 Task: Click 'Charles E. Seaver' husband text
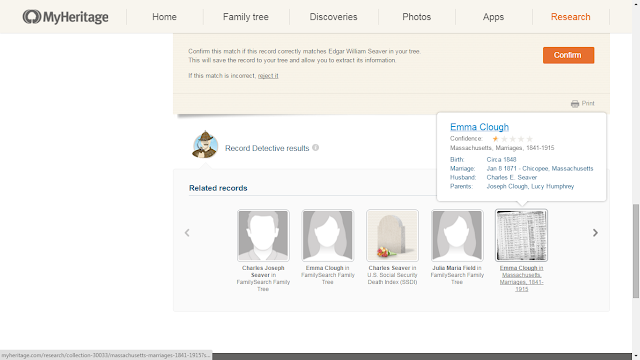coord(511,177)
